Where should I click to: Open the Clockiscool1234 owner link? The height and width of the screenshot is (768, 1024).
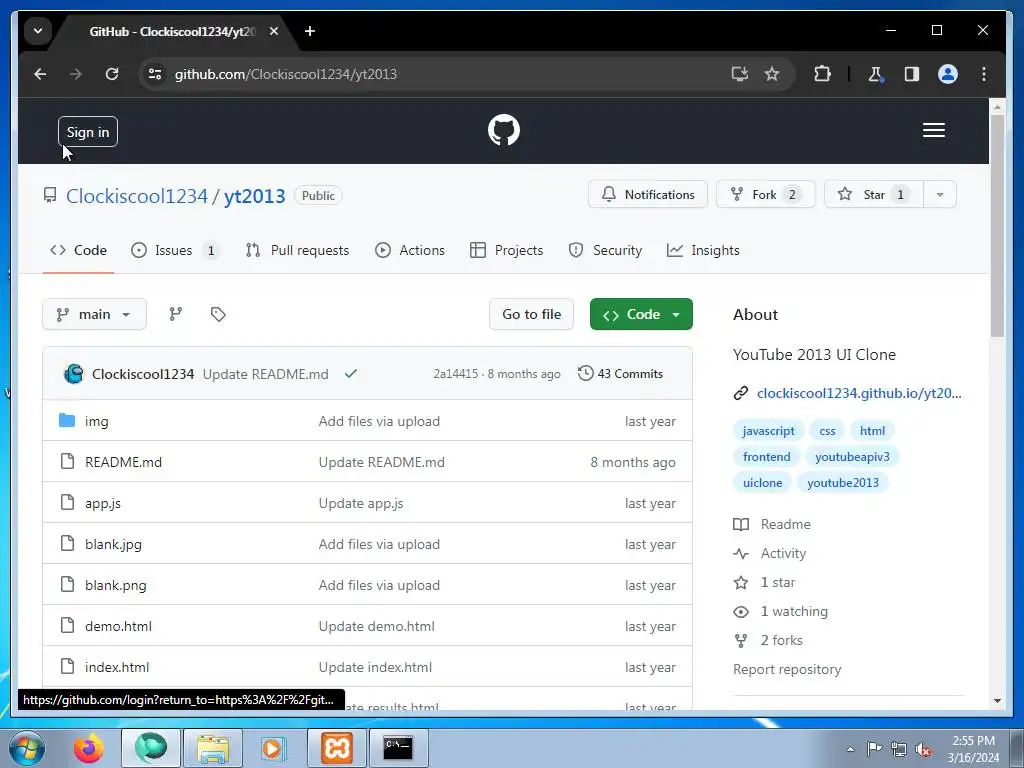(x=136, y=196)
